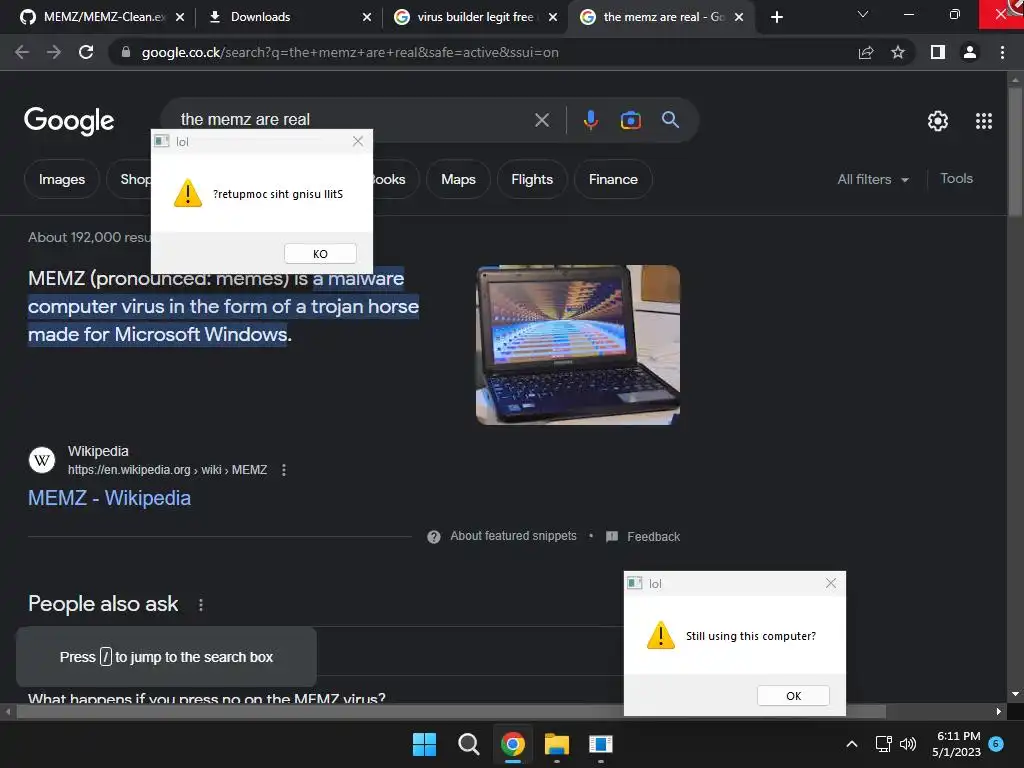This screenshot has height=768, width=1024.
Task: Reload the current page
Action: 86,52
